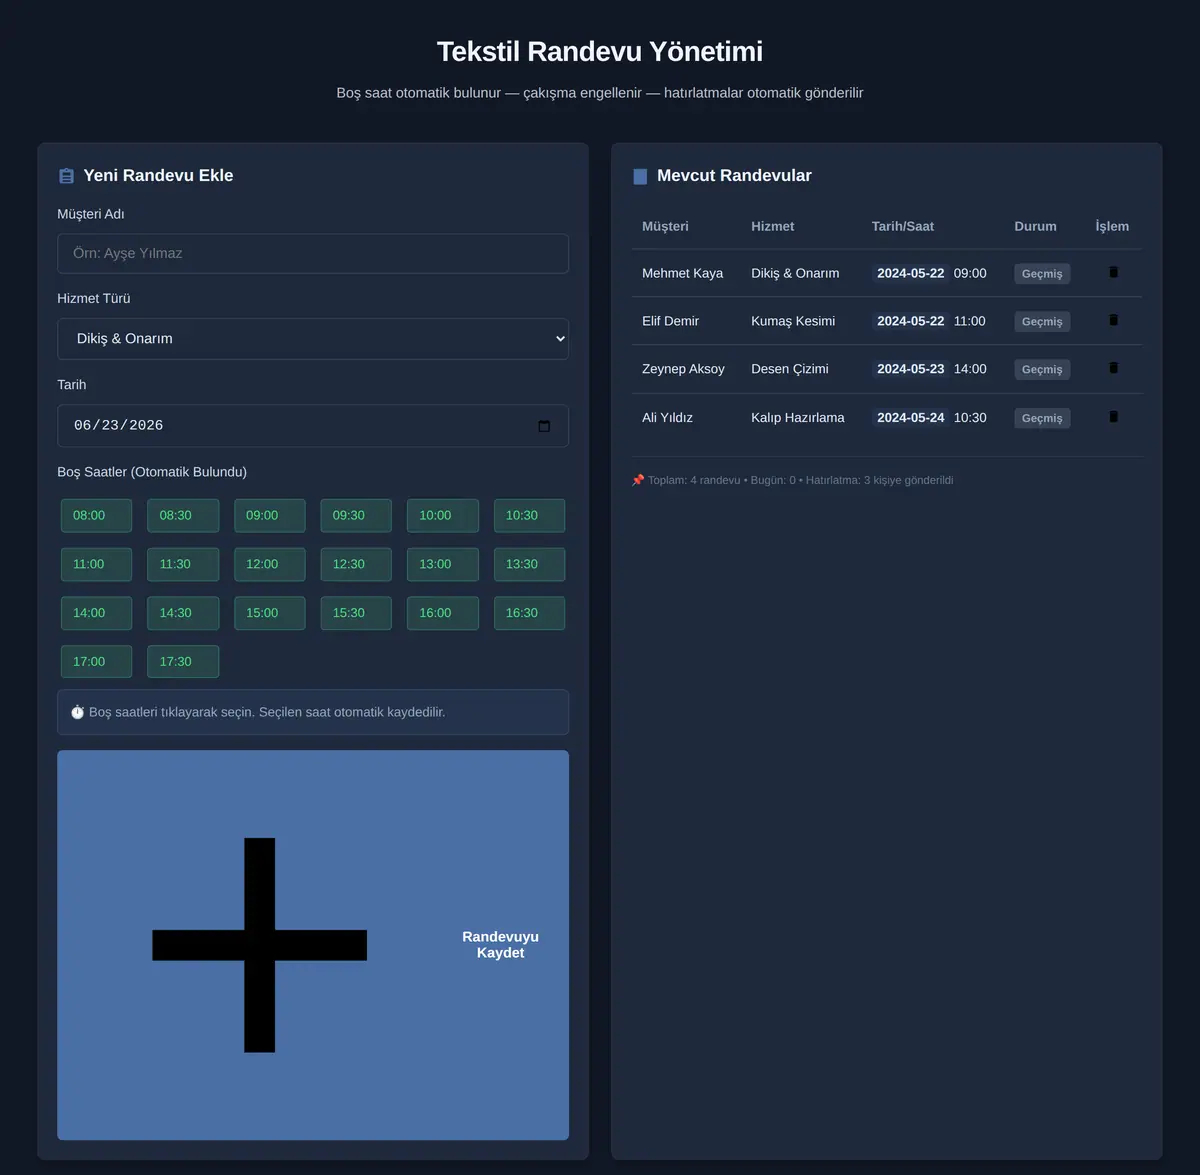
Task: Click the Elif Demir customer name
Action: (670, 321)
